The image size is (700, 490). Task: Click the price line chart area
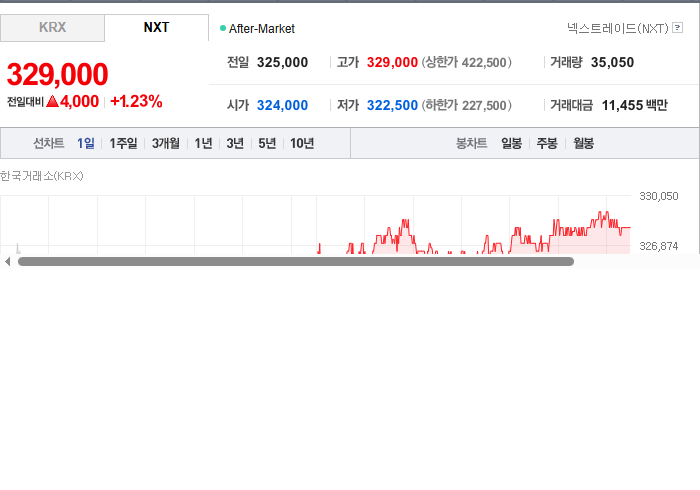[315, 224]
